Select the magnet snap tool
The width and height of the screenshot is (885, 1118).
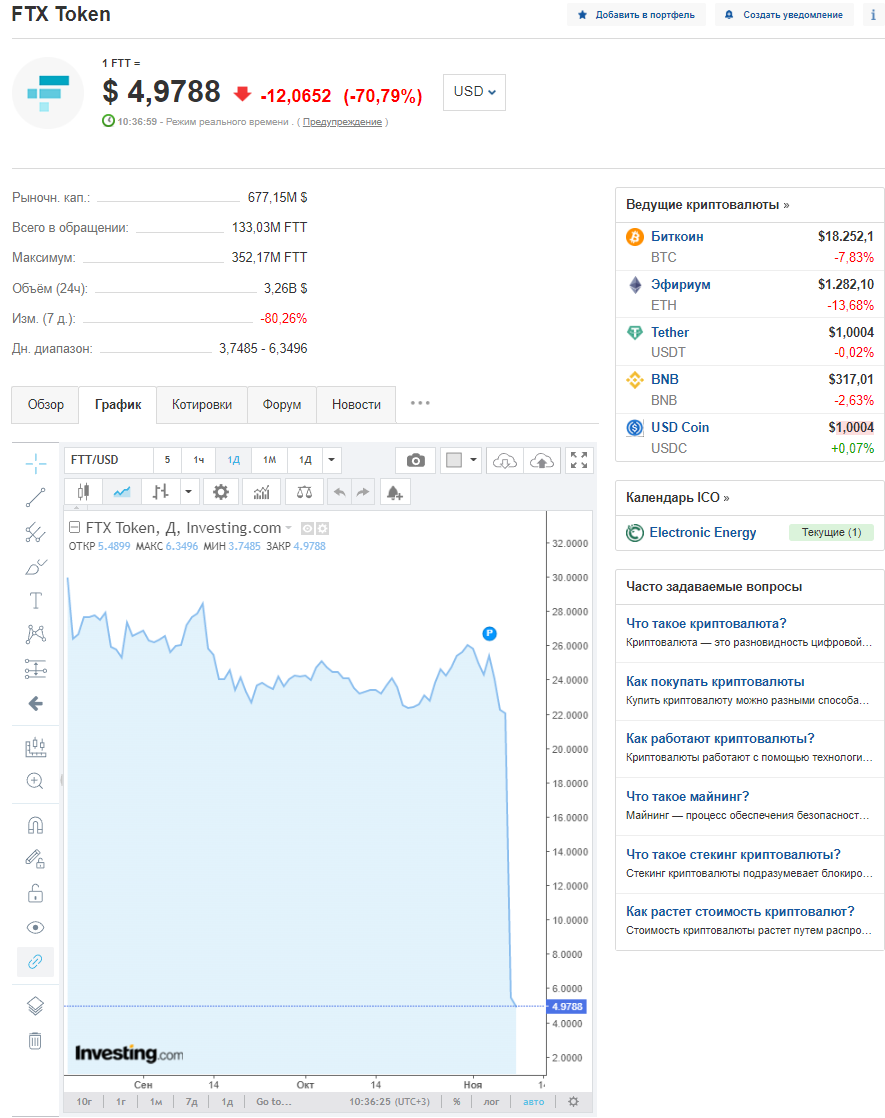tap(35, 825)
